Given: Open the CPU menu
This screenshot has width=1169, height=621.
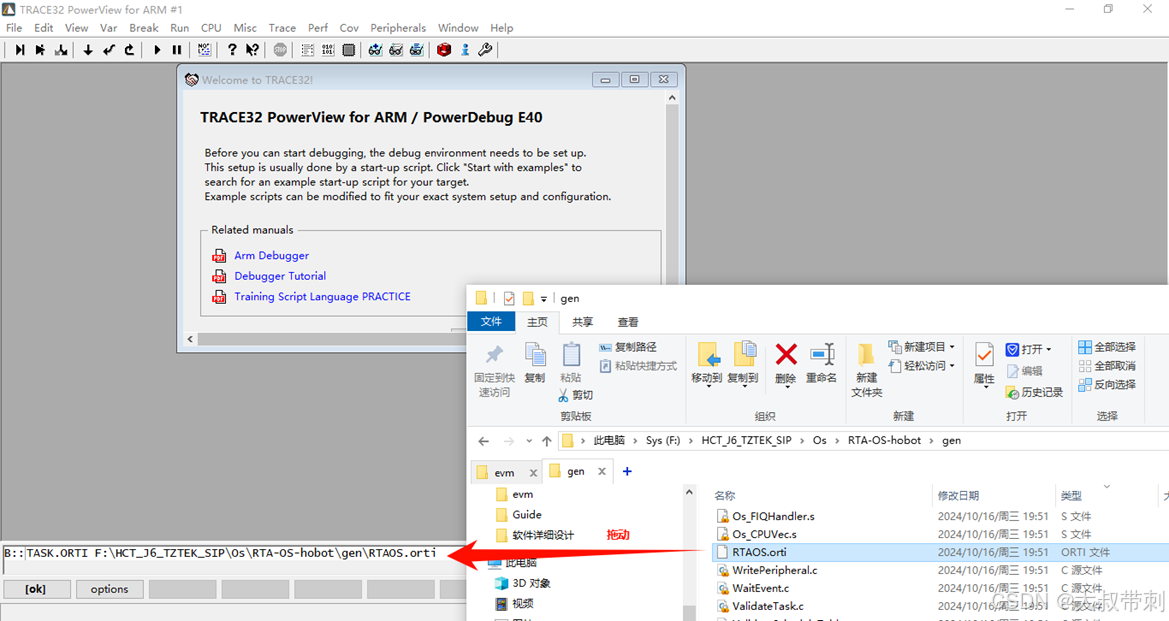Looking at the screenshot, I should [x=211, y=28].
